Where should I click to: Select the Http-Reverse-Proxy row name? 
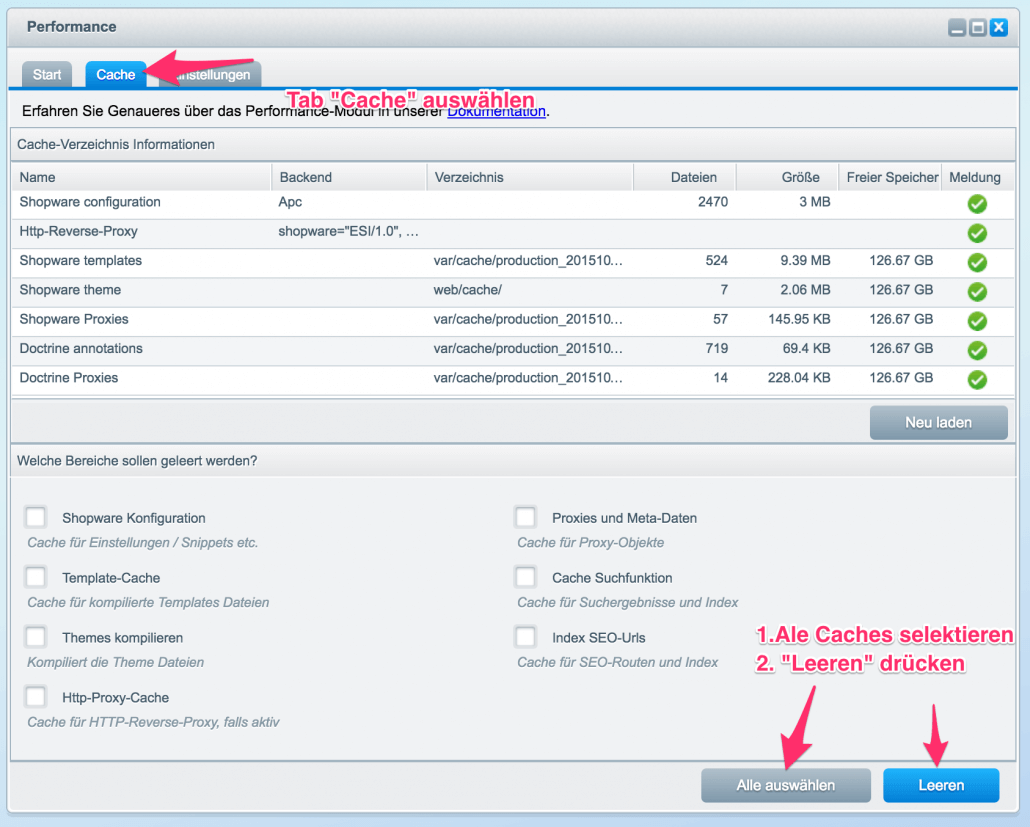coord(78,231)
